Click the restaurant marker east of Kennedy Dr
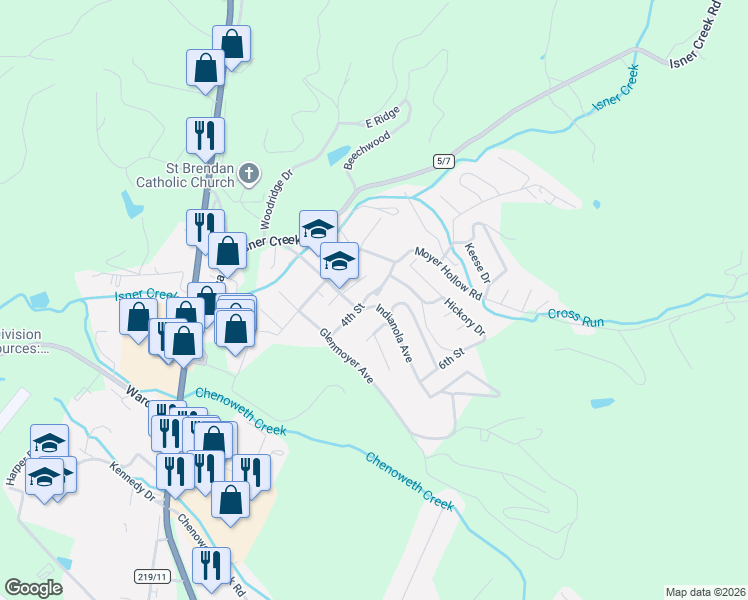 tap(175, 476)
